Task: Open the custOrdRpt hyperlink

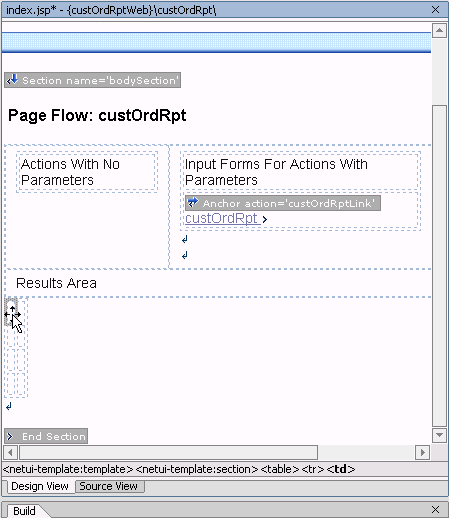Action: coord(222,219)
